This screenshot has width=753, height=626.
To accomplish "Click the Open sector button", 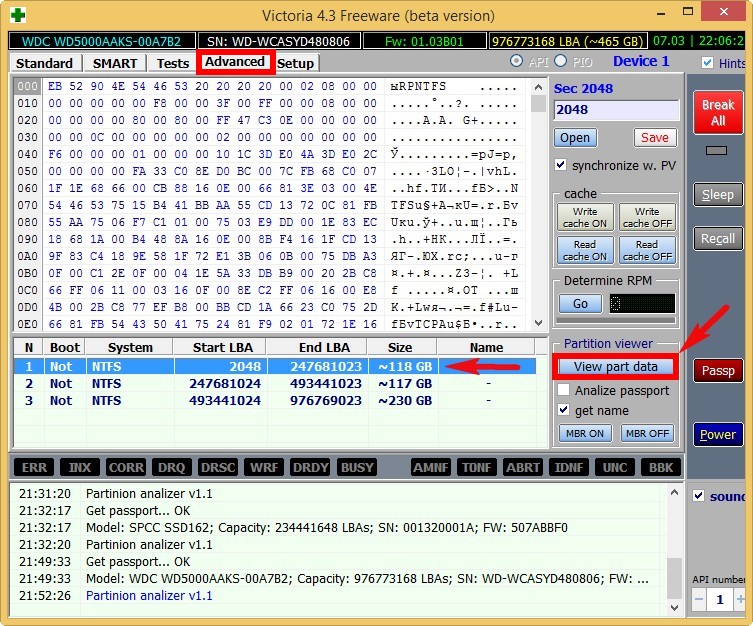I will click(x=575, y=138).
